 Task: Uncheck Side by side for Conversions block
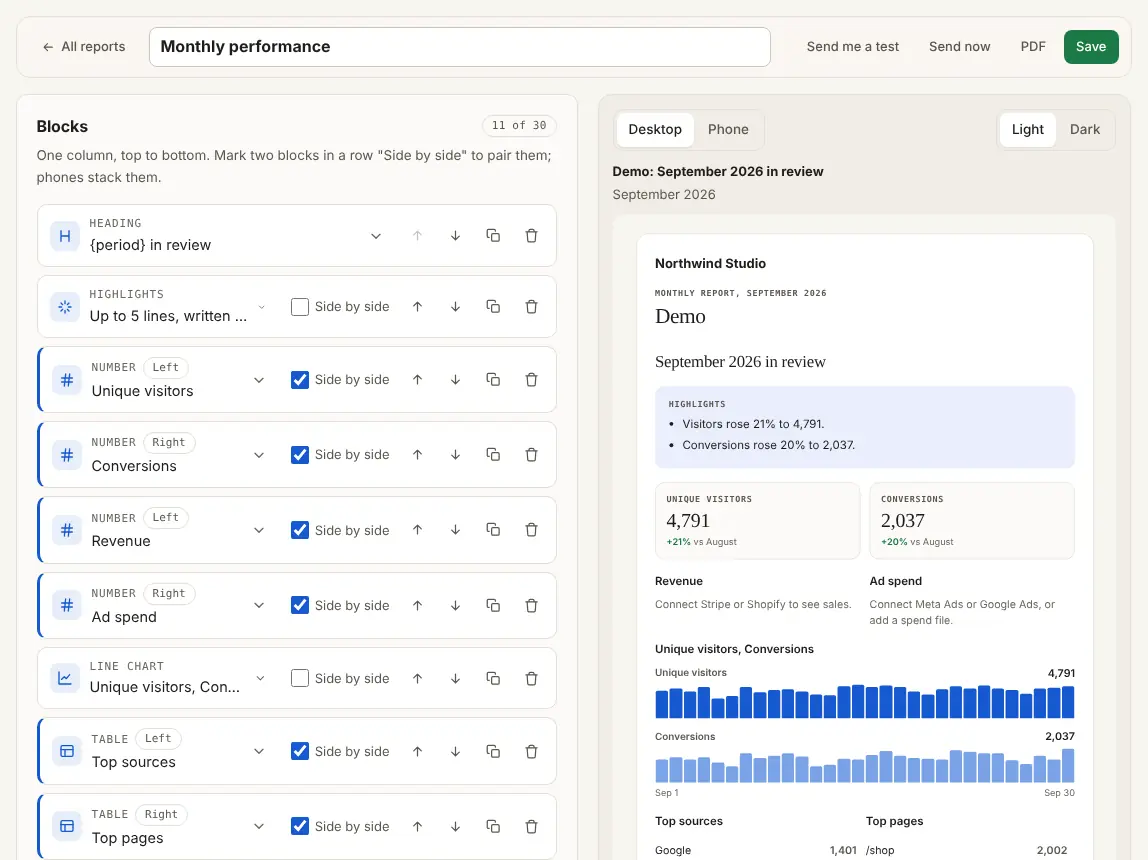299,455
